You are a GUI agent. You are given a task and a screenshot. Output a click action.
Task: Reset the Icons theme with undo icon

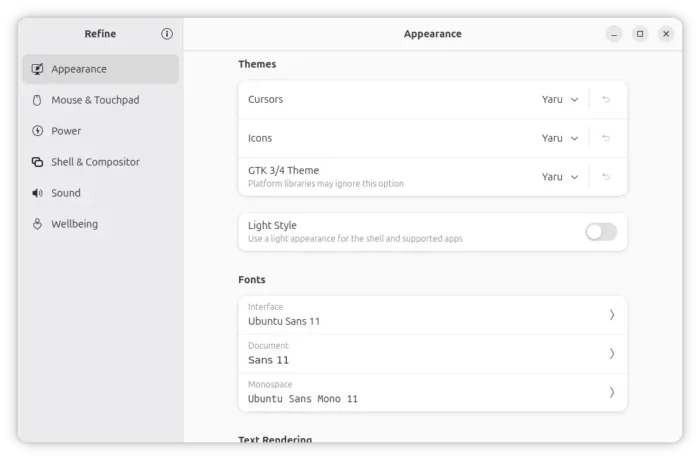pos(606,138)
